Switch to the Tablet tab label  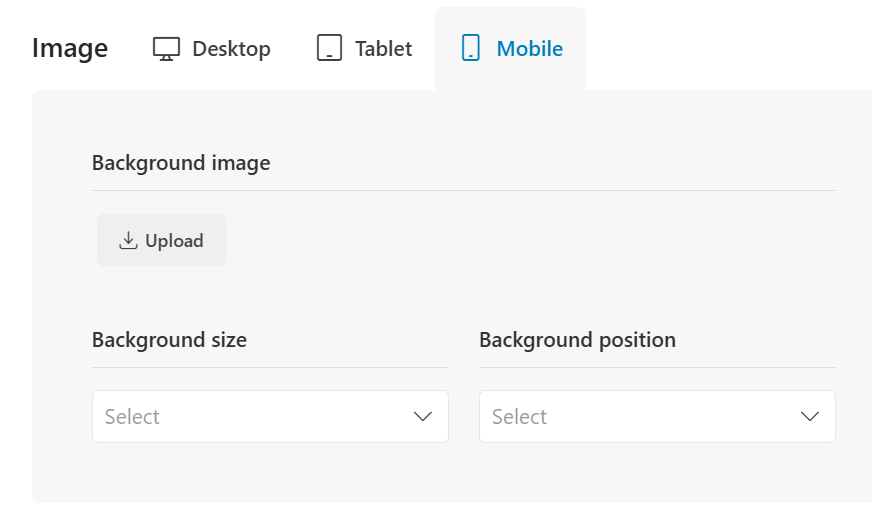click(x=384, y=49)
